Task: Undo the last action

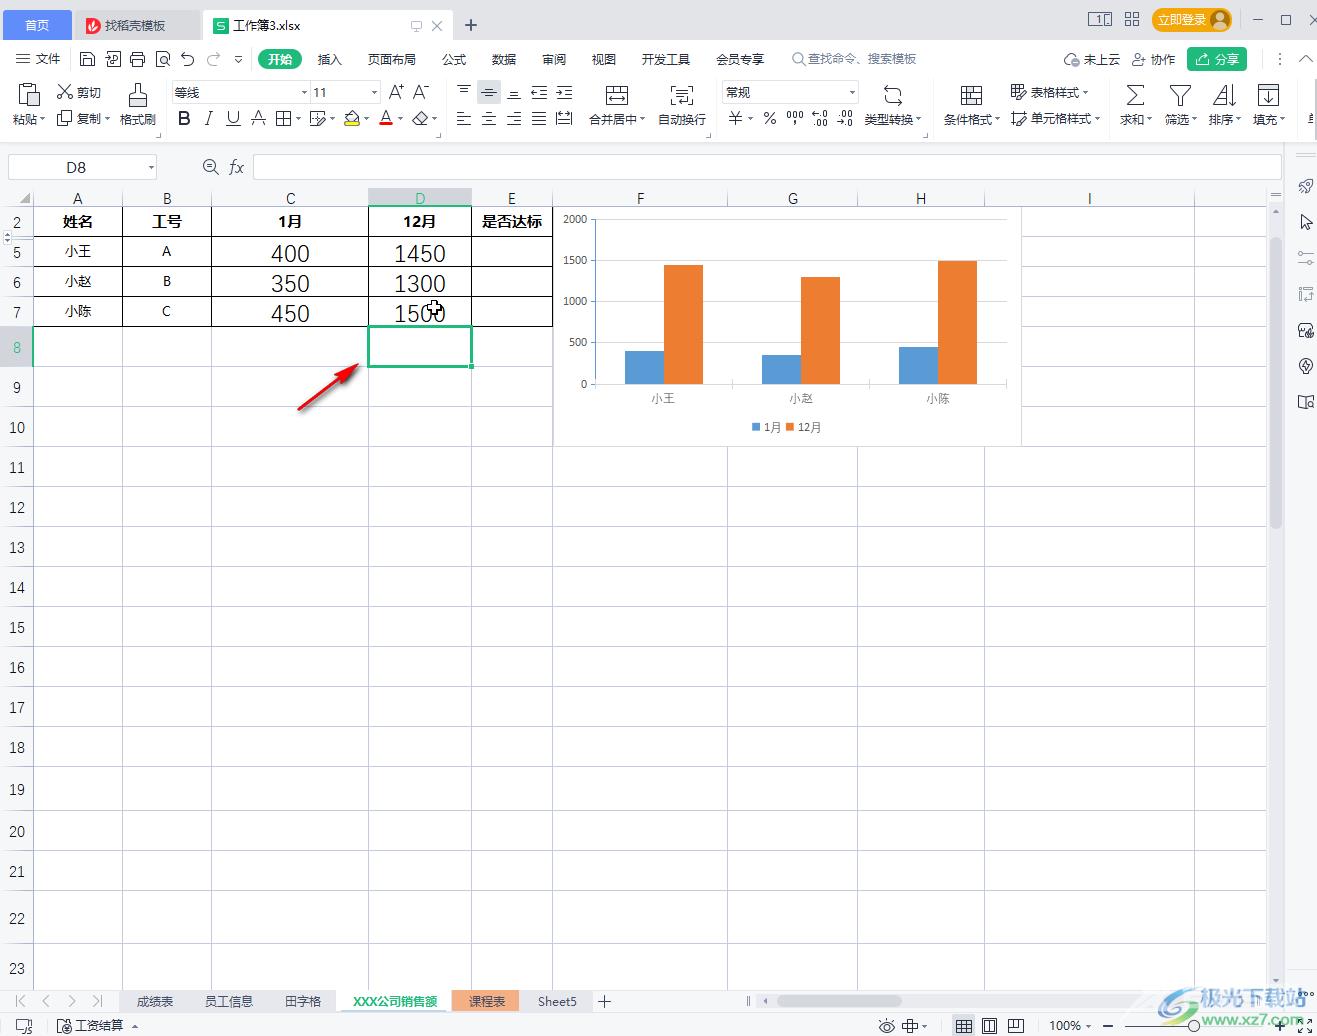Action: click(187, 59)
